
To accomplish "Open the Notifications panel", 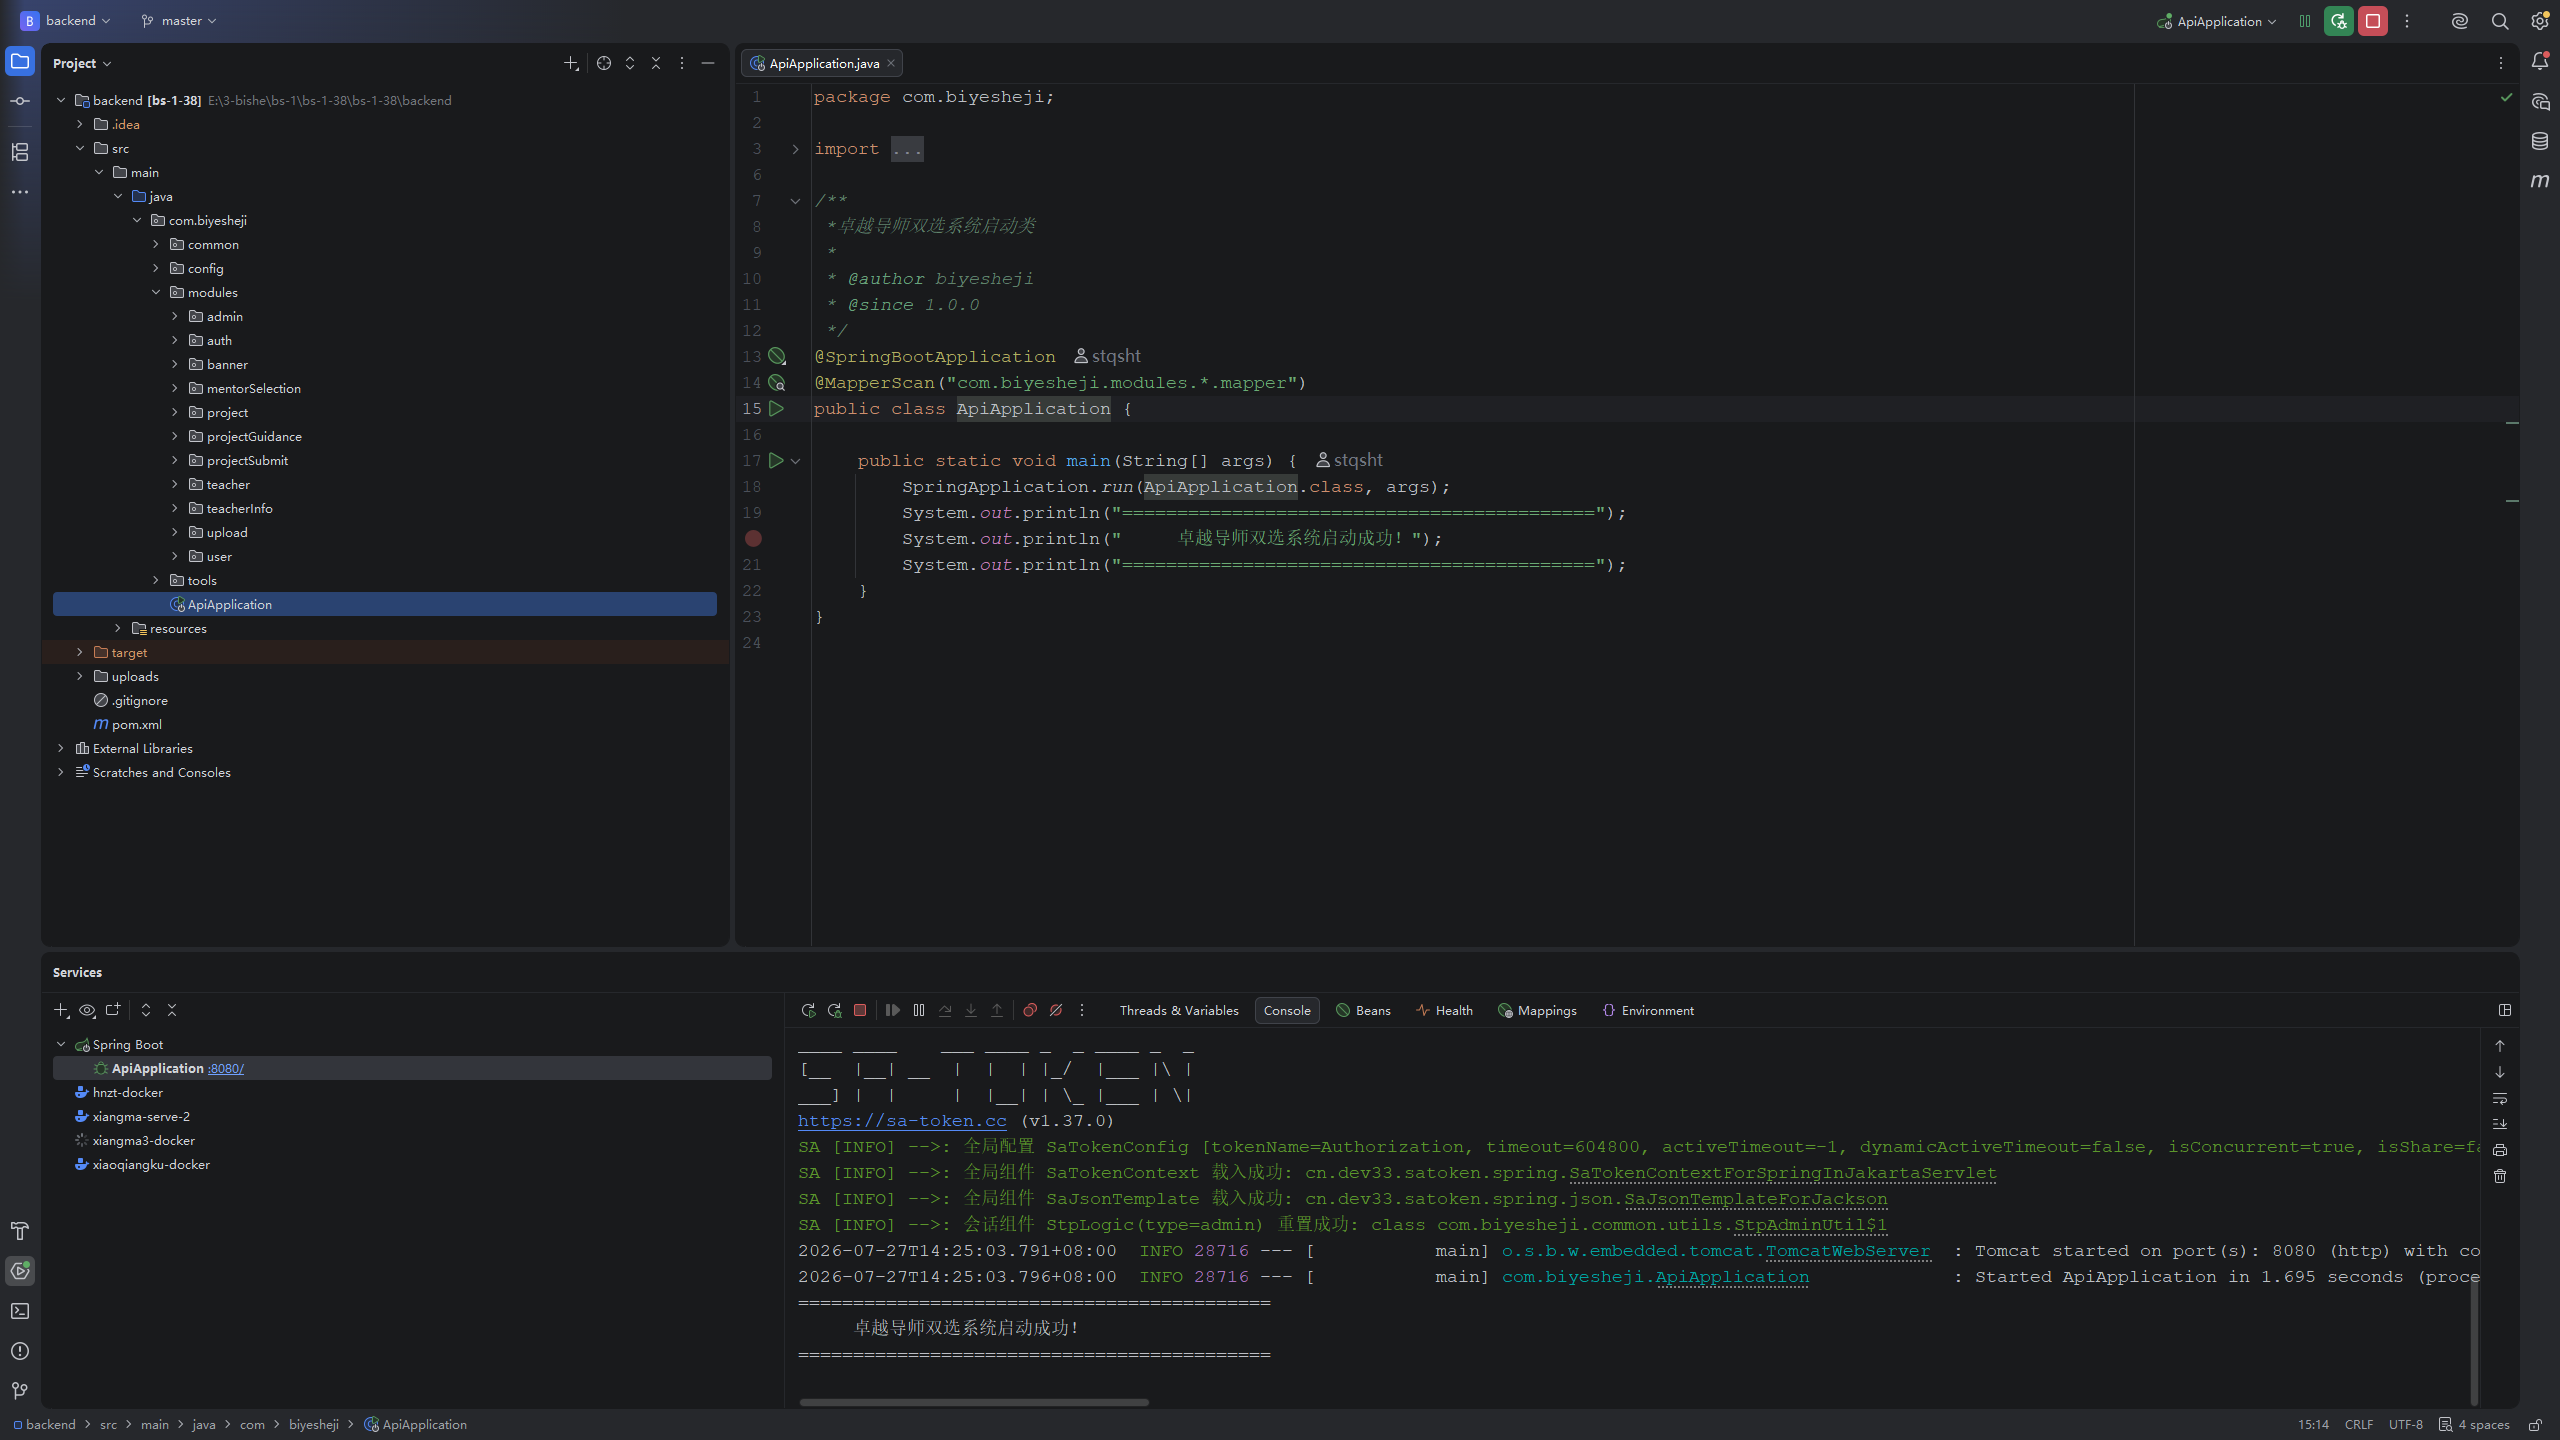I will (2540, 62).
